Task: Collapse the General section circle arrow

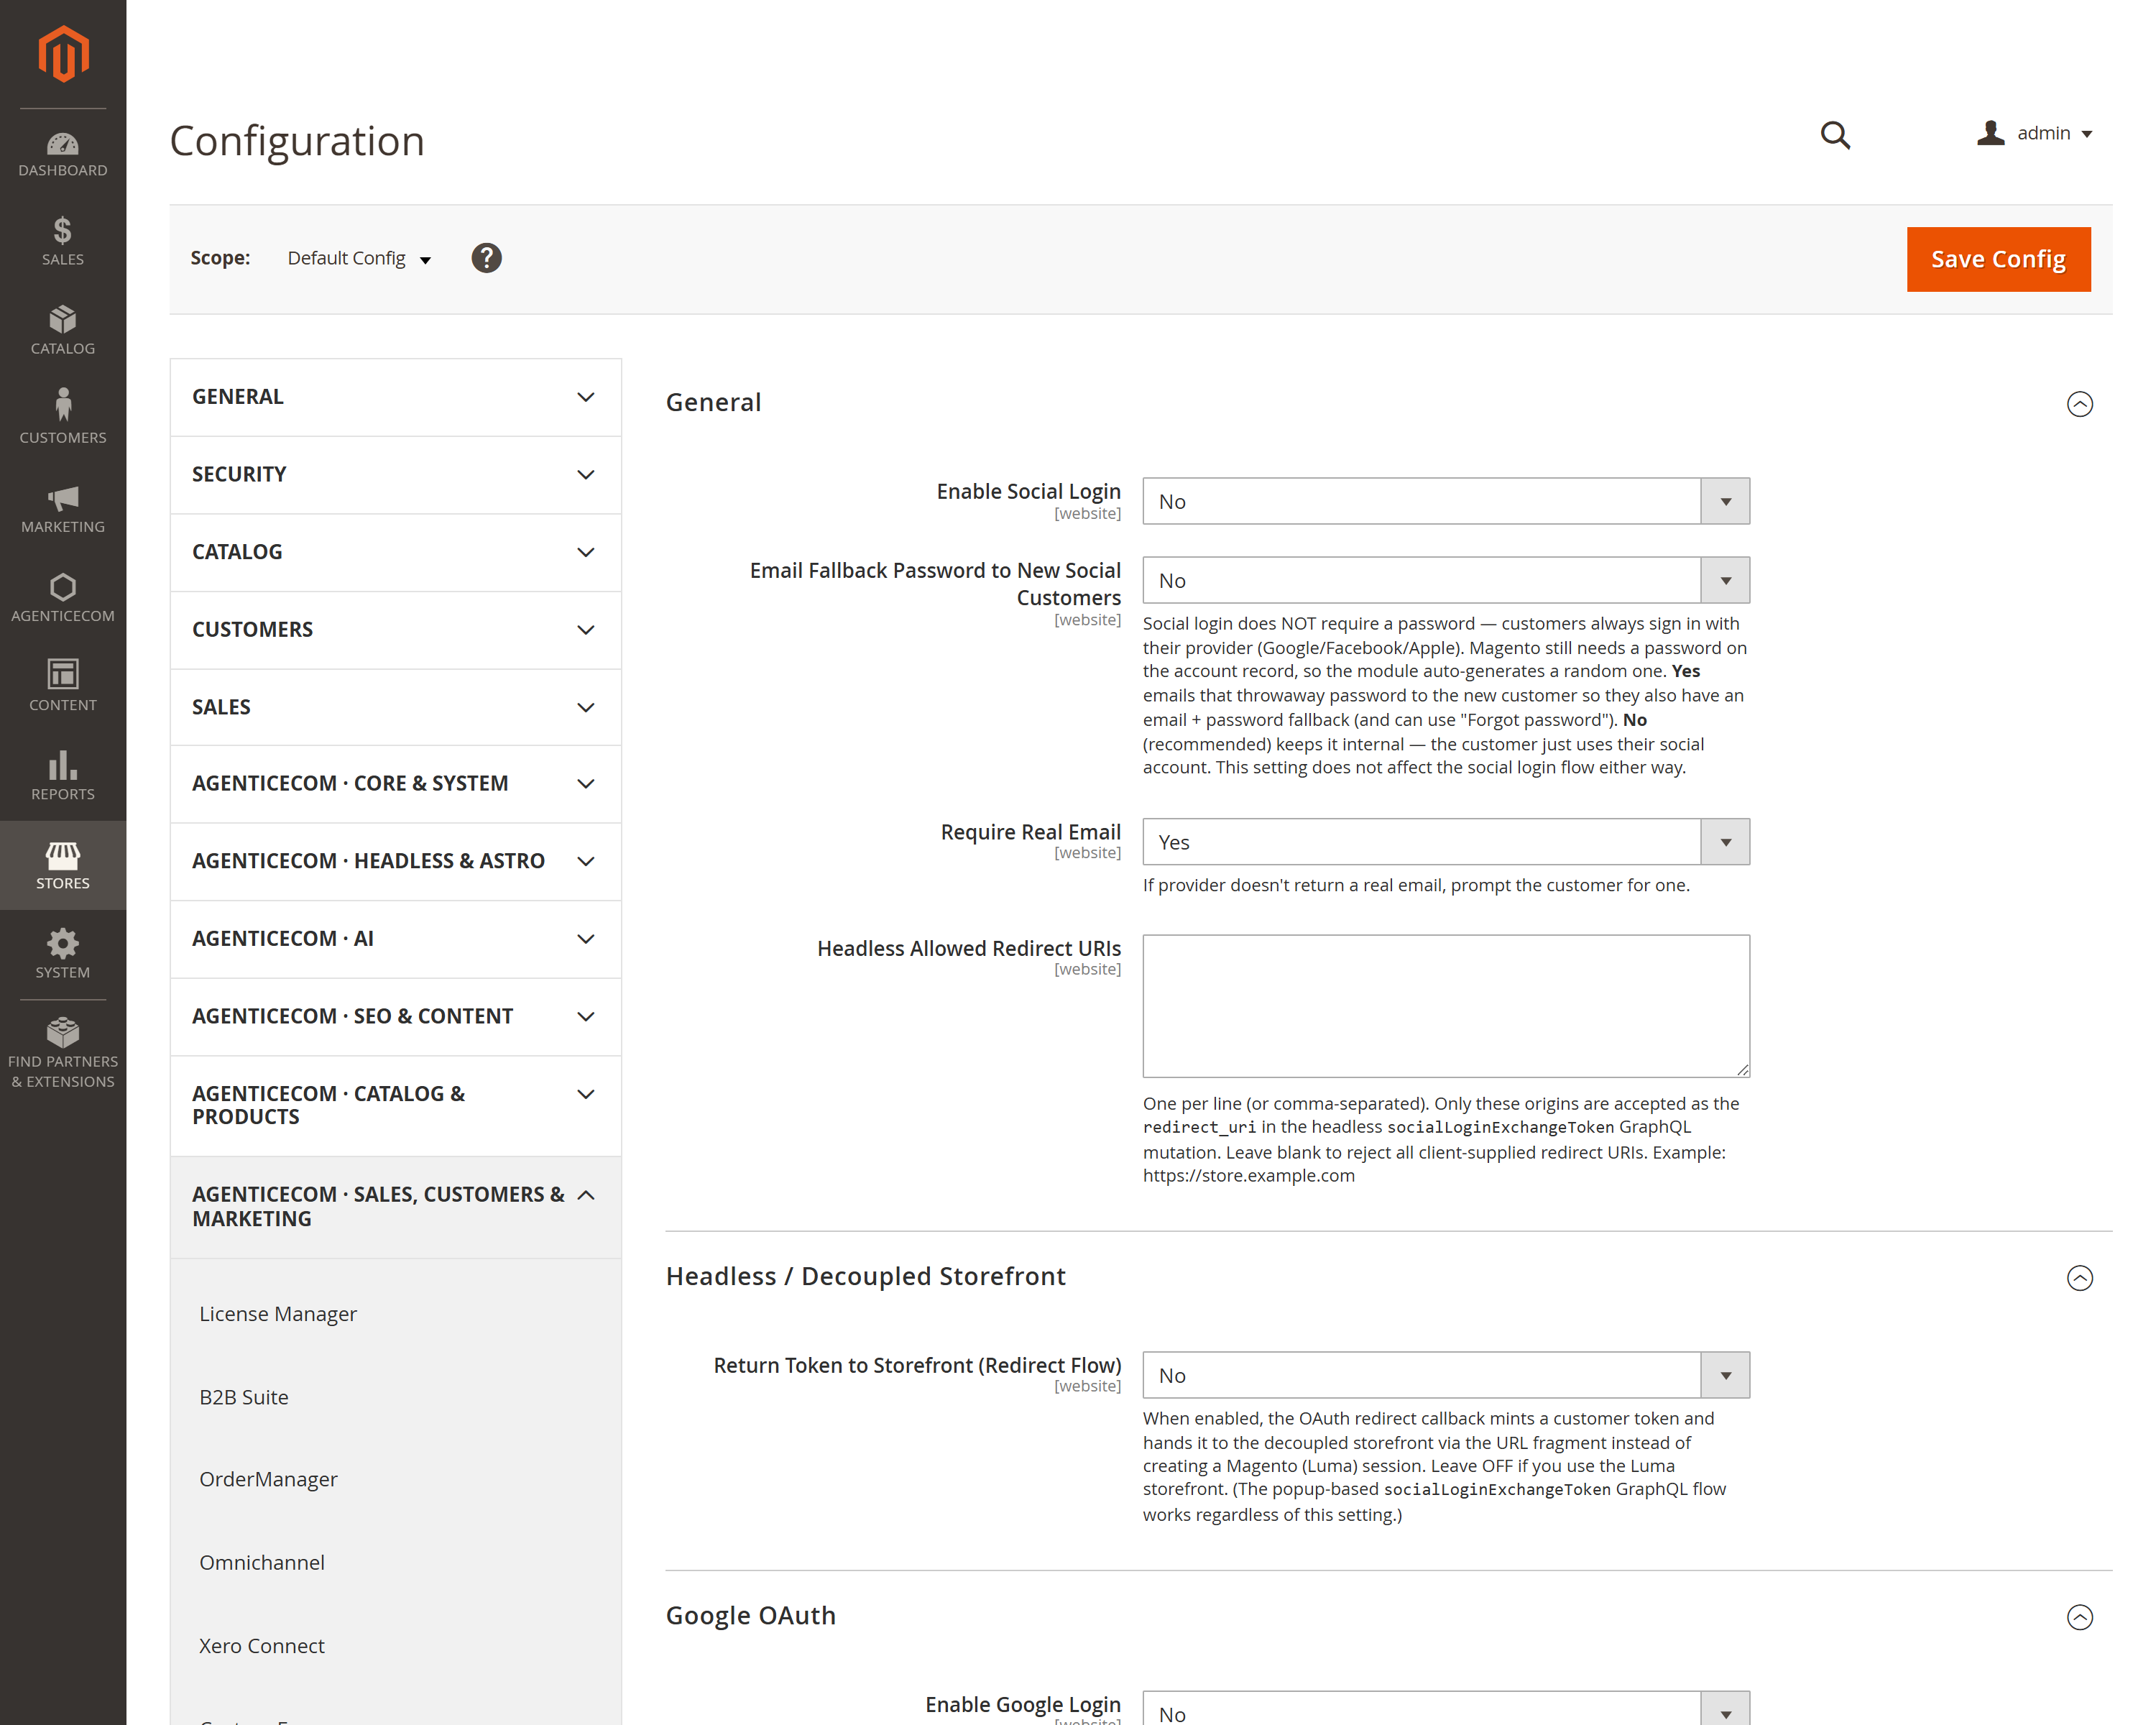Action: tap(2079, 404)
